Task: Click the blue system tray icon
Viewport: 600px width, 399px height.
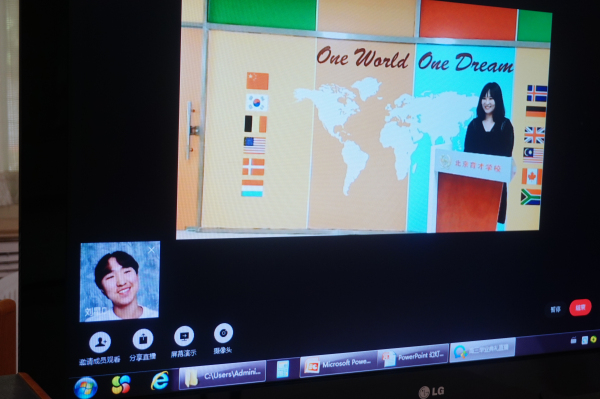Action: click(585, 340)
